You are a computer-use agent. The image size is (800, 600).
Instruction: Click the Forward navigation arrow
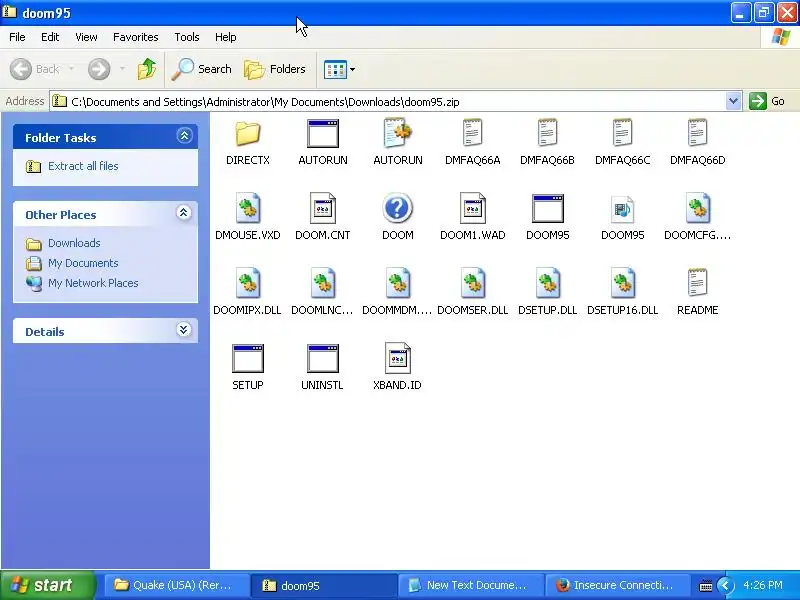click(99, 69)
